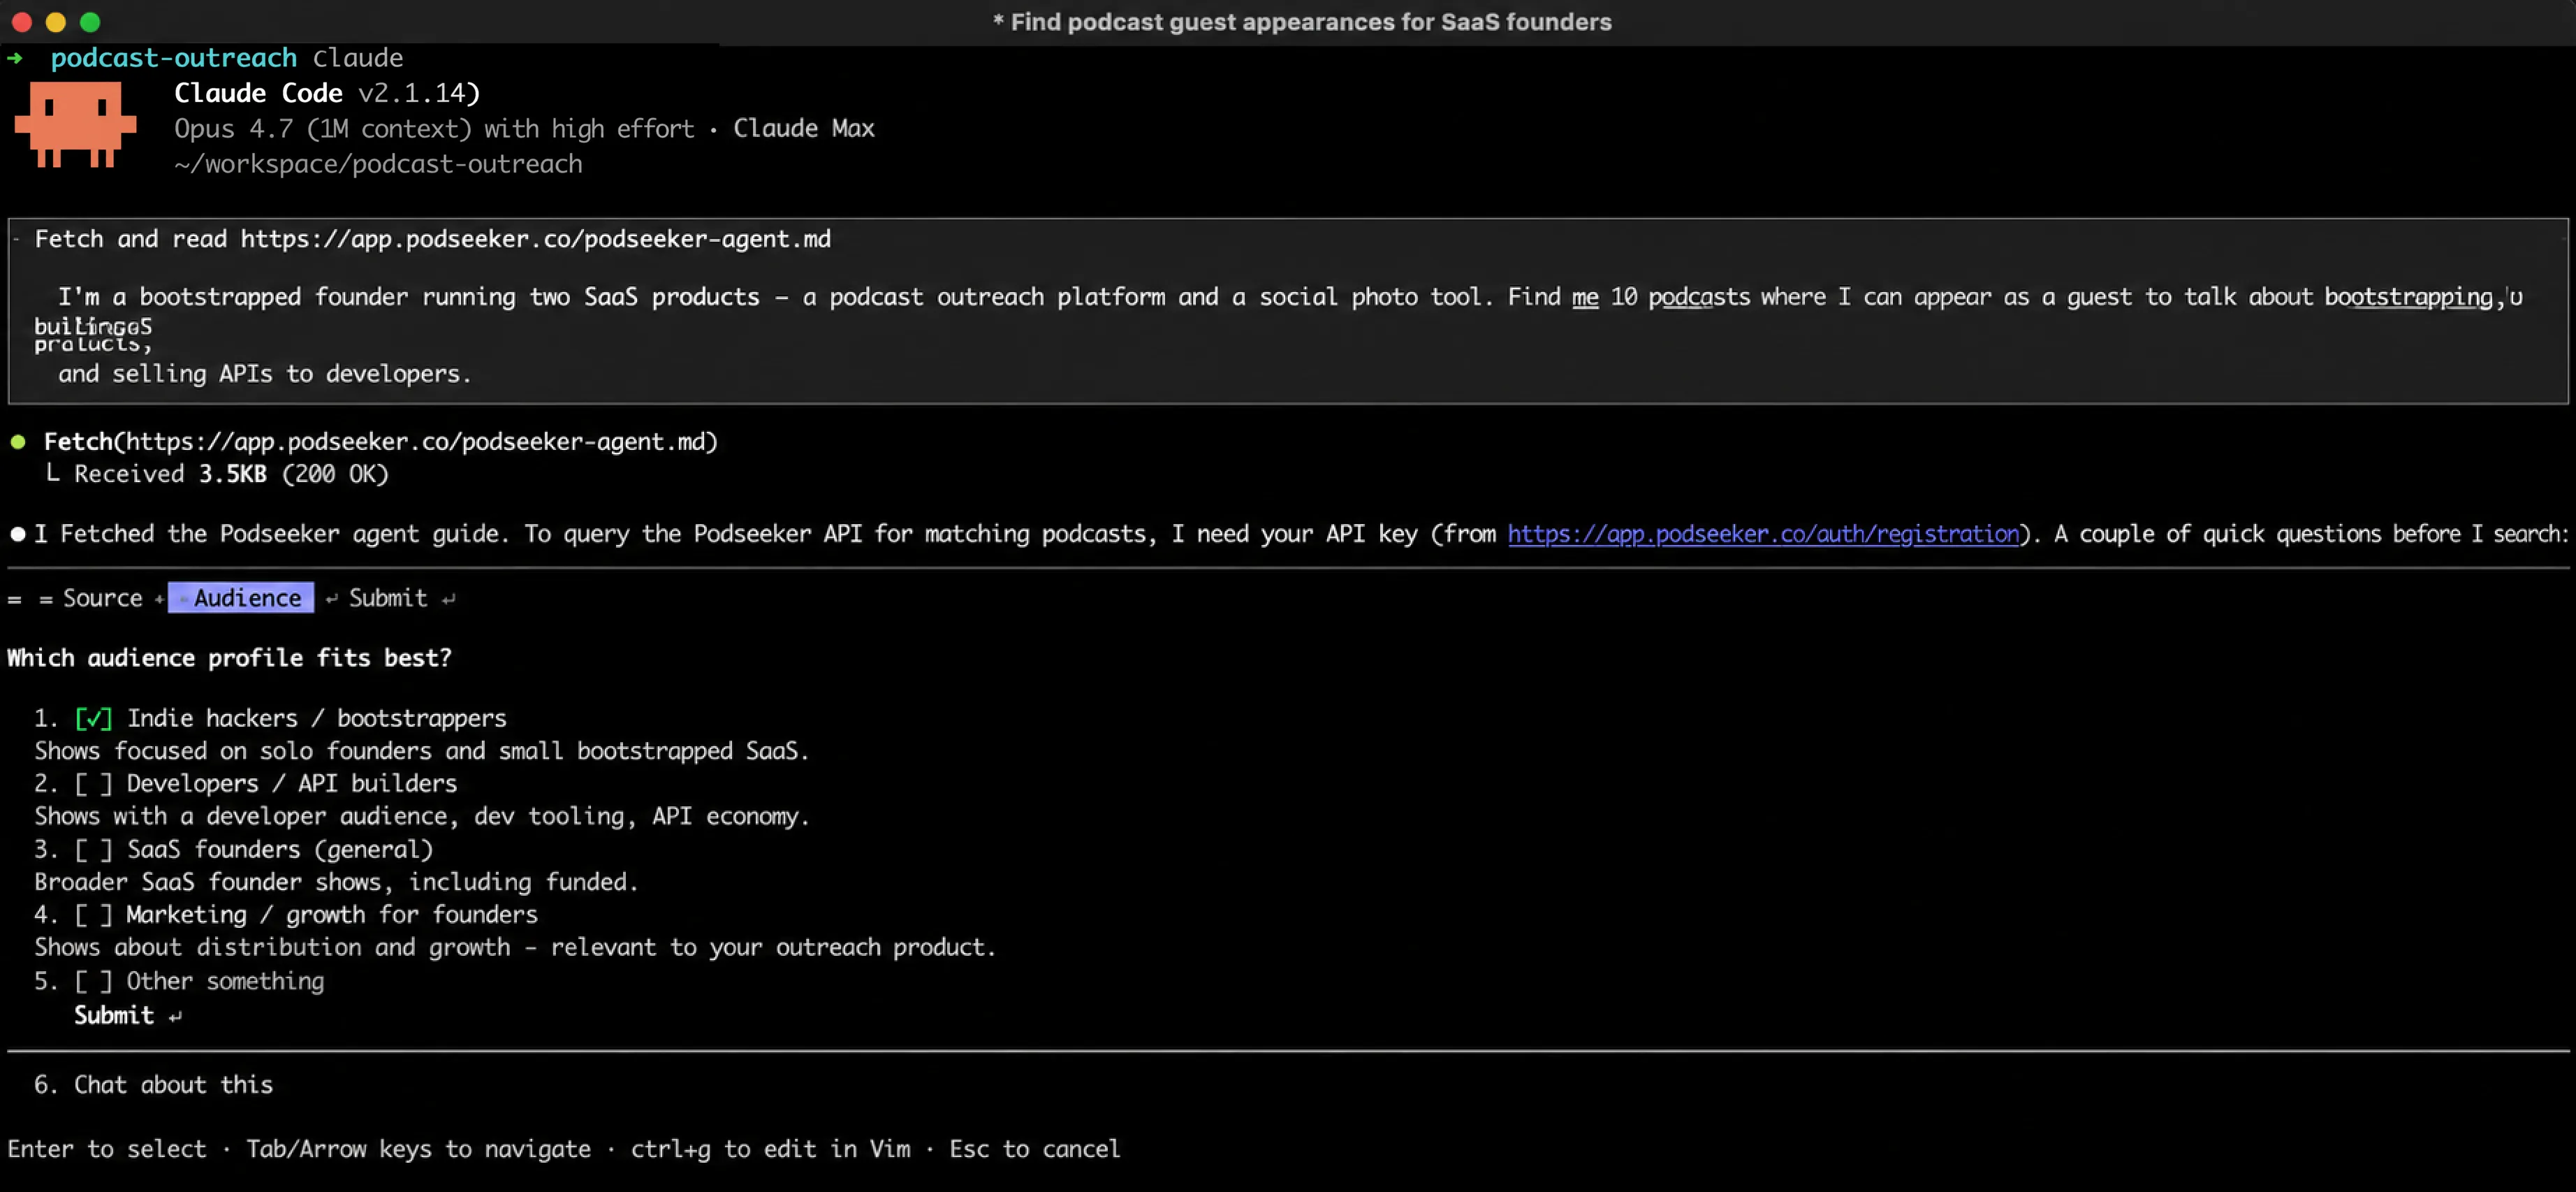
Task: Check the Other something option
Action: (93, 981)
